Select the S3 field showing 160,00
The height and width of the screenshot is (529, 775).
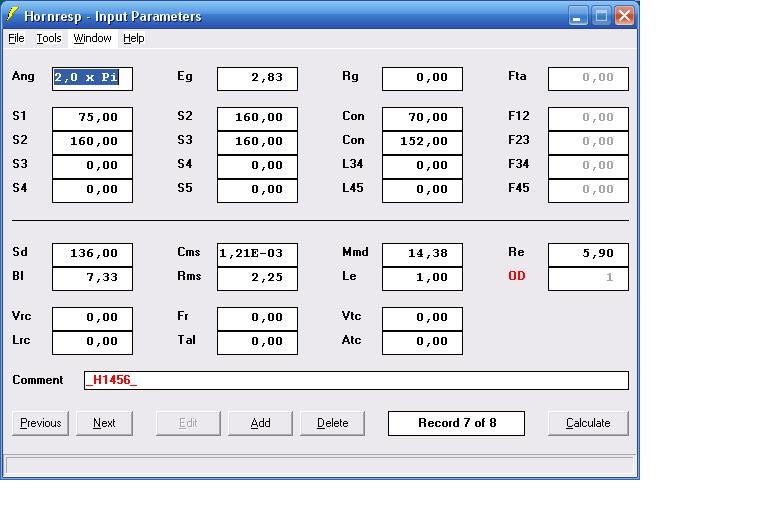click(258, 142)
